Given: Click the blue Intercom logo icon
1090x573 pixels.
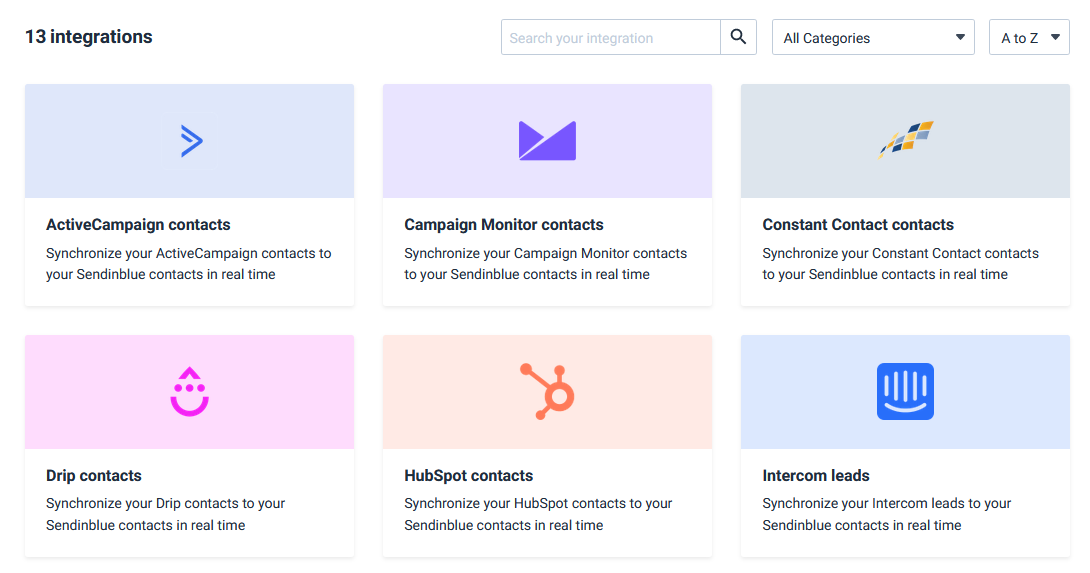Looking at the screenshot, I should (x=905, y=392).
